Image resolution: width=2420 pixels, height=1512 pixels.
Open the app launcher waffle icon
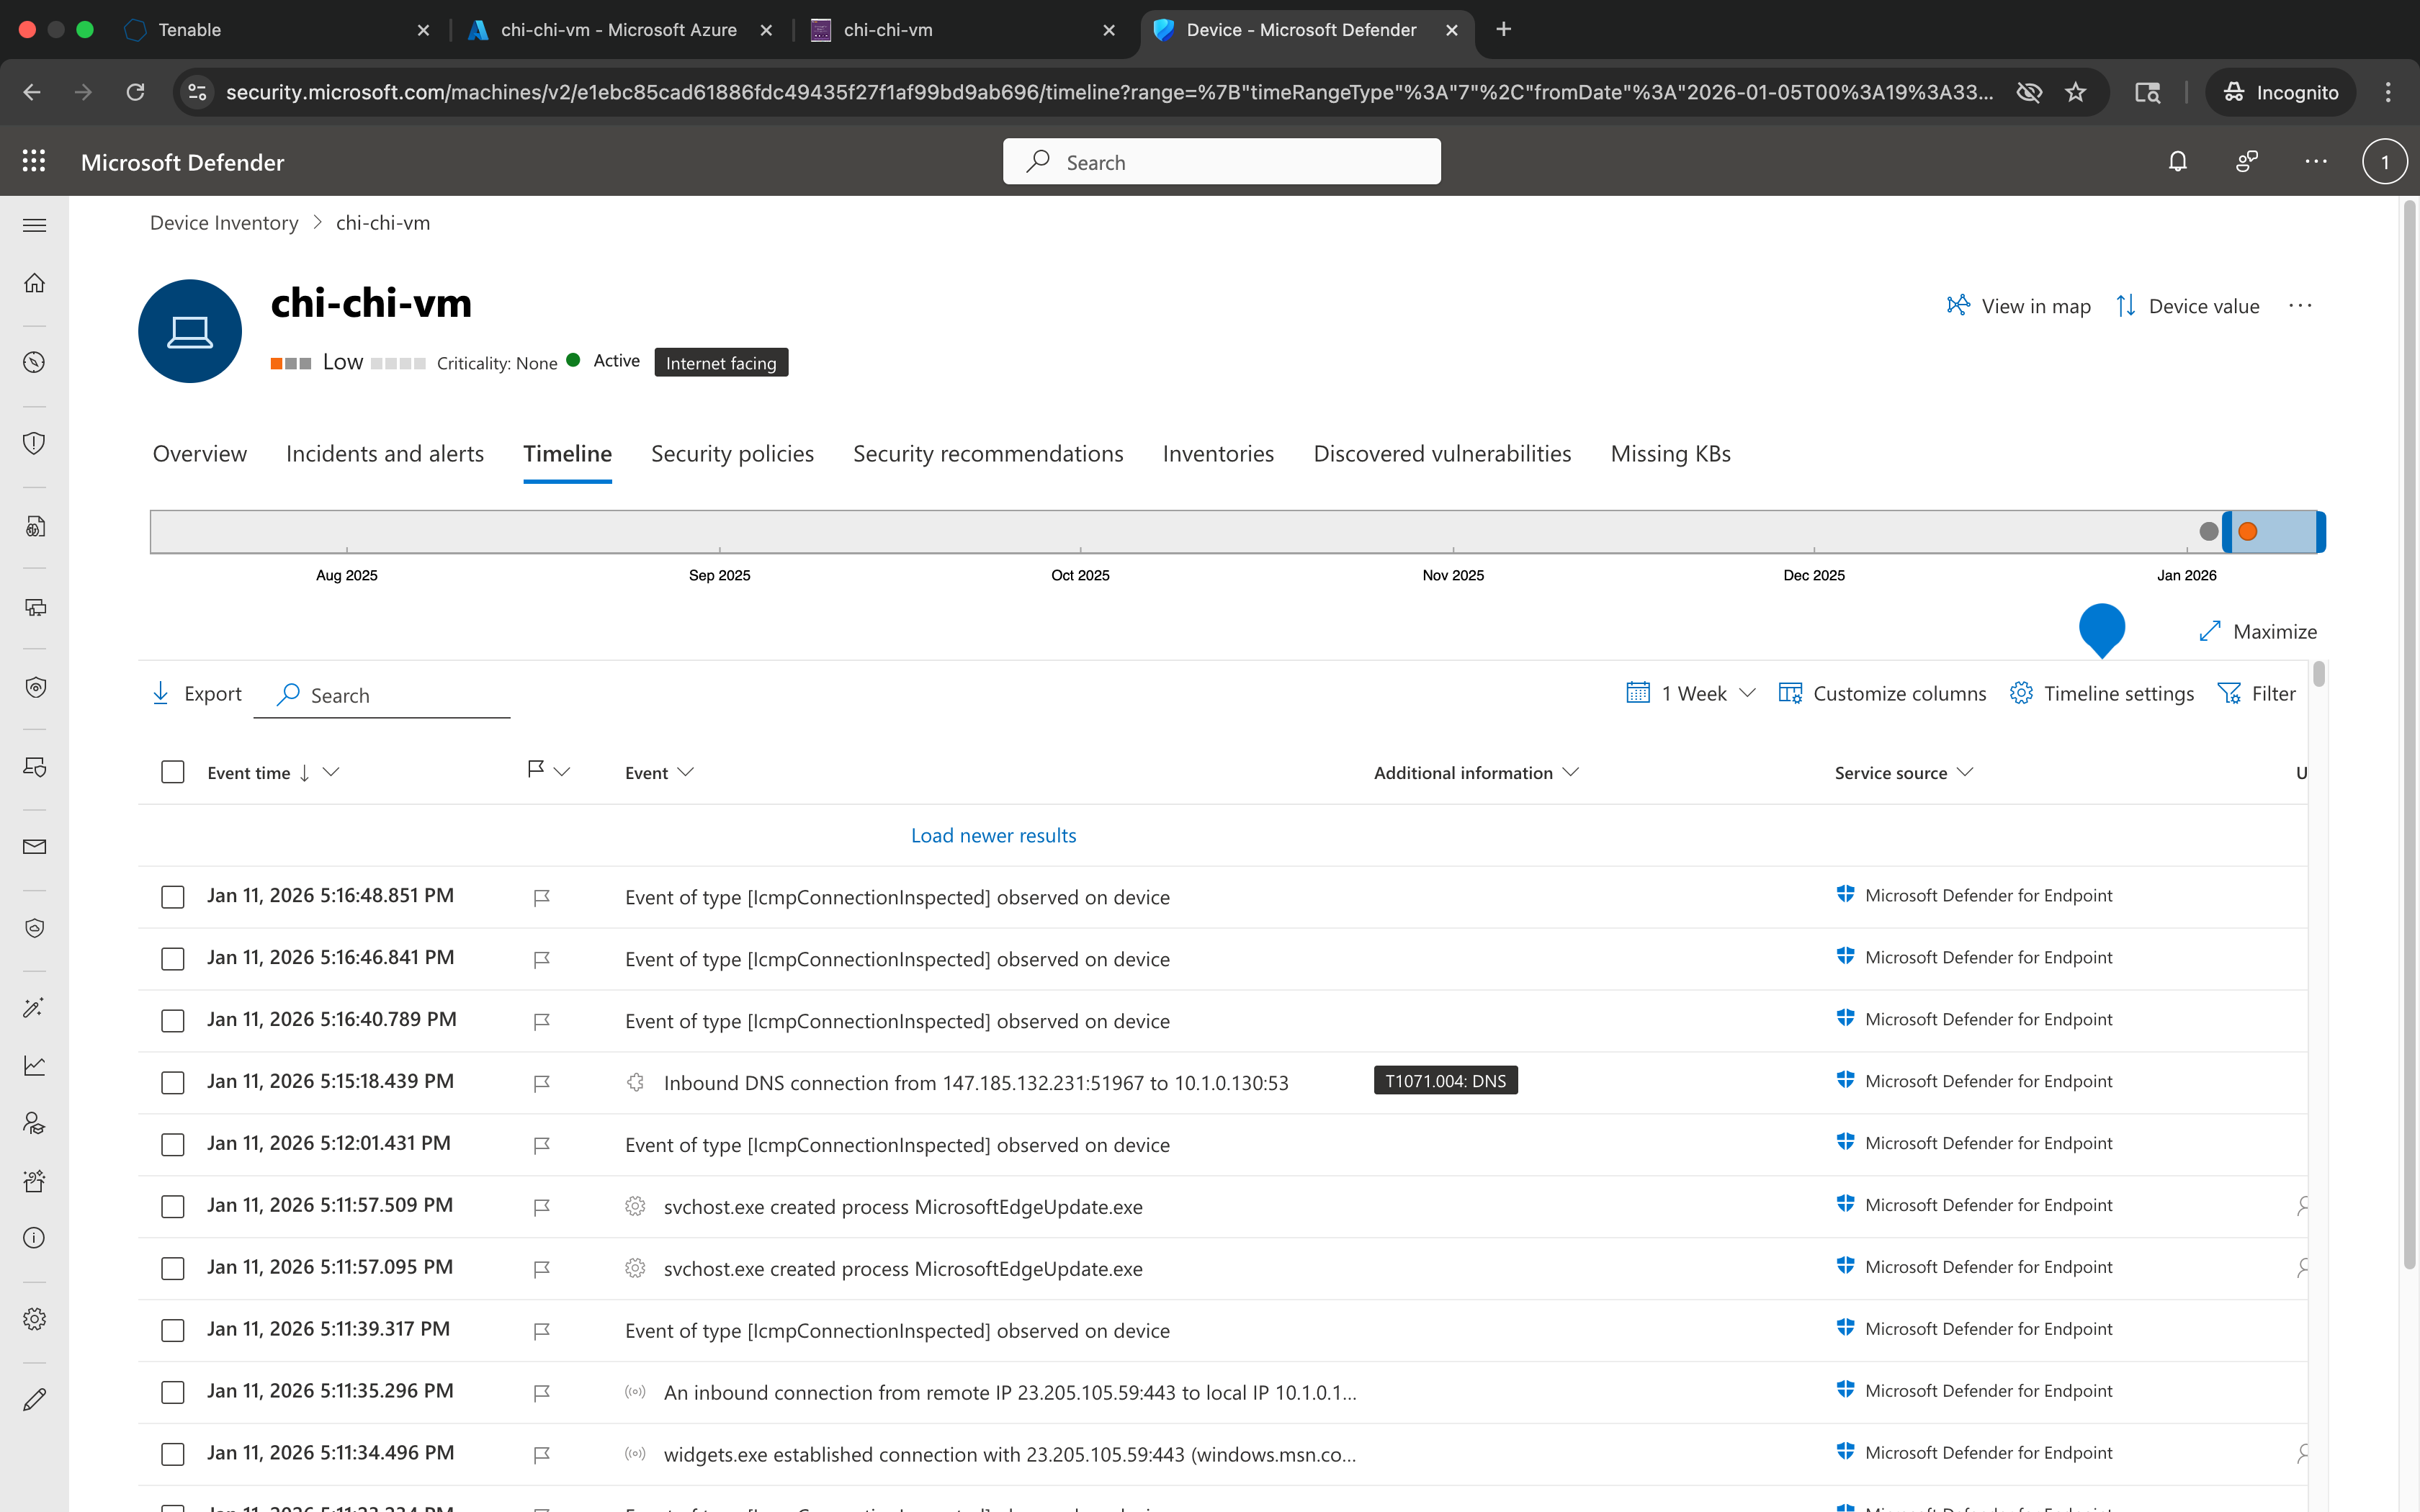[34, 161]
